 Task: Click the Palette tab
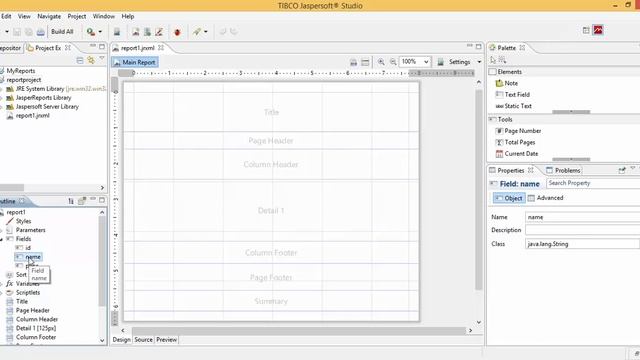pos(507,48)
